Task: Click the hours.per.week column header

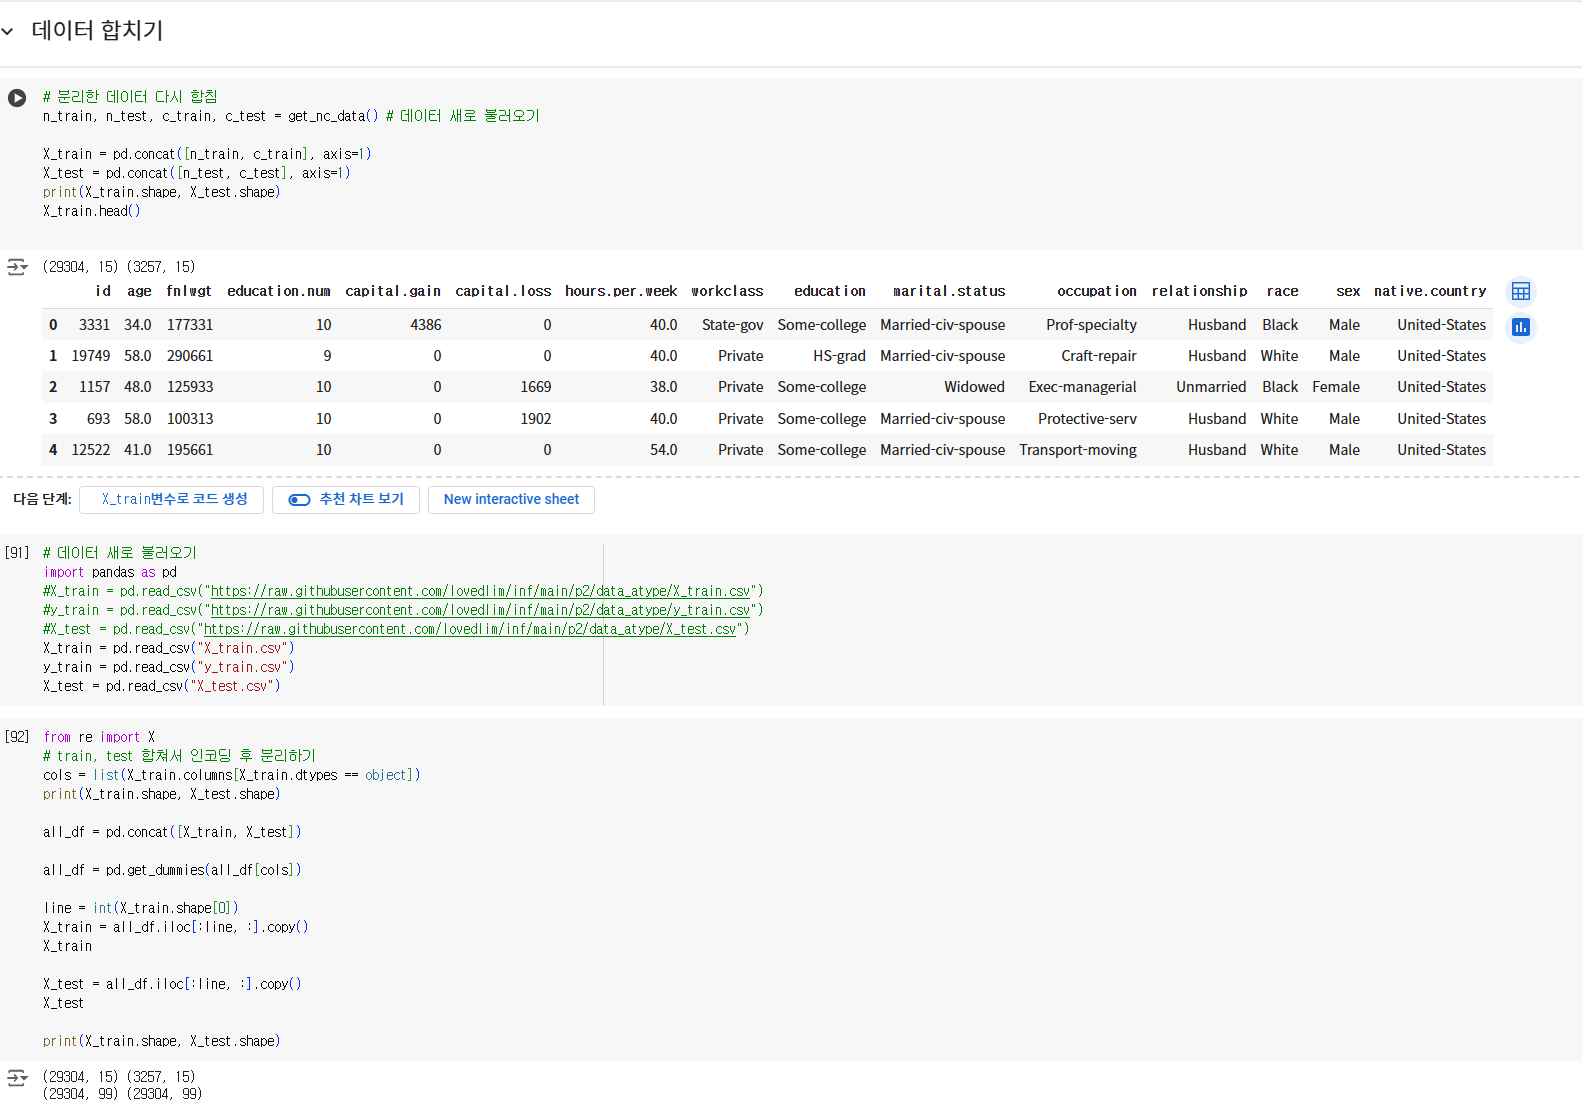Action: [x=621, y=291]
